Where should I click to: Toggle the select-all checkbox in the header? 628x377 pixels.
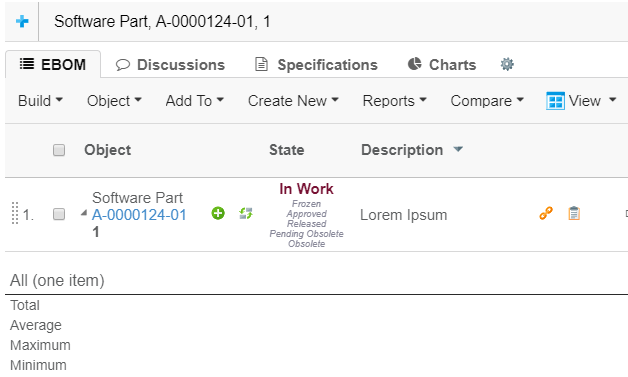click(x=59, y=150)
